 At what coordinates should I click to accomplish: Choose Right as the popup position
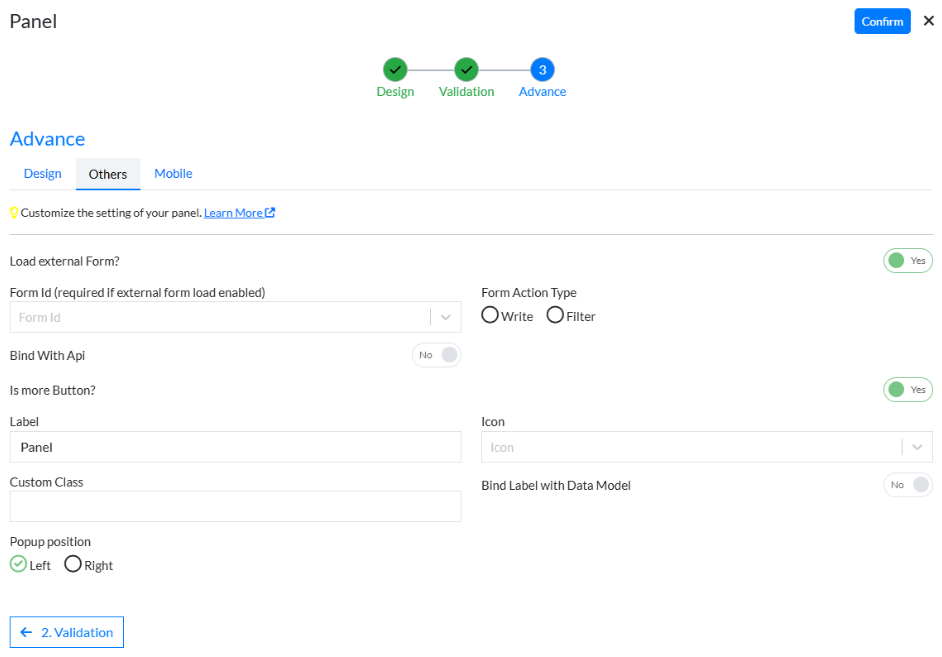point(72,564)
